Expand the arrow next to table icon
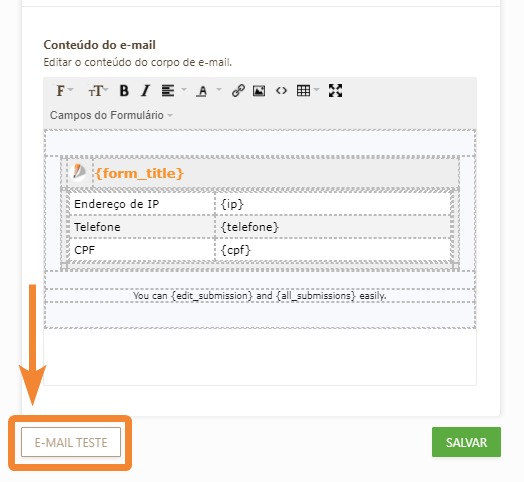 (x=316, y=89)
